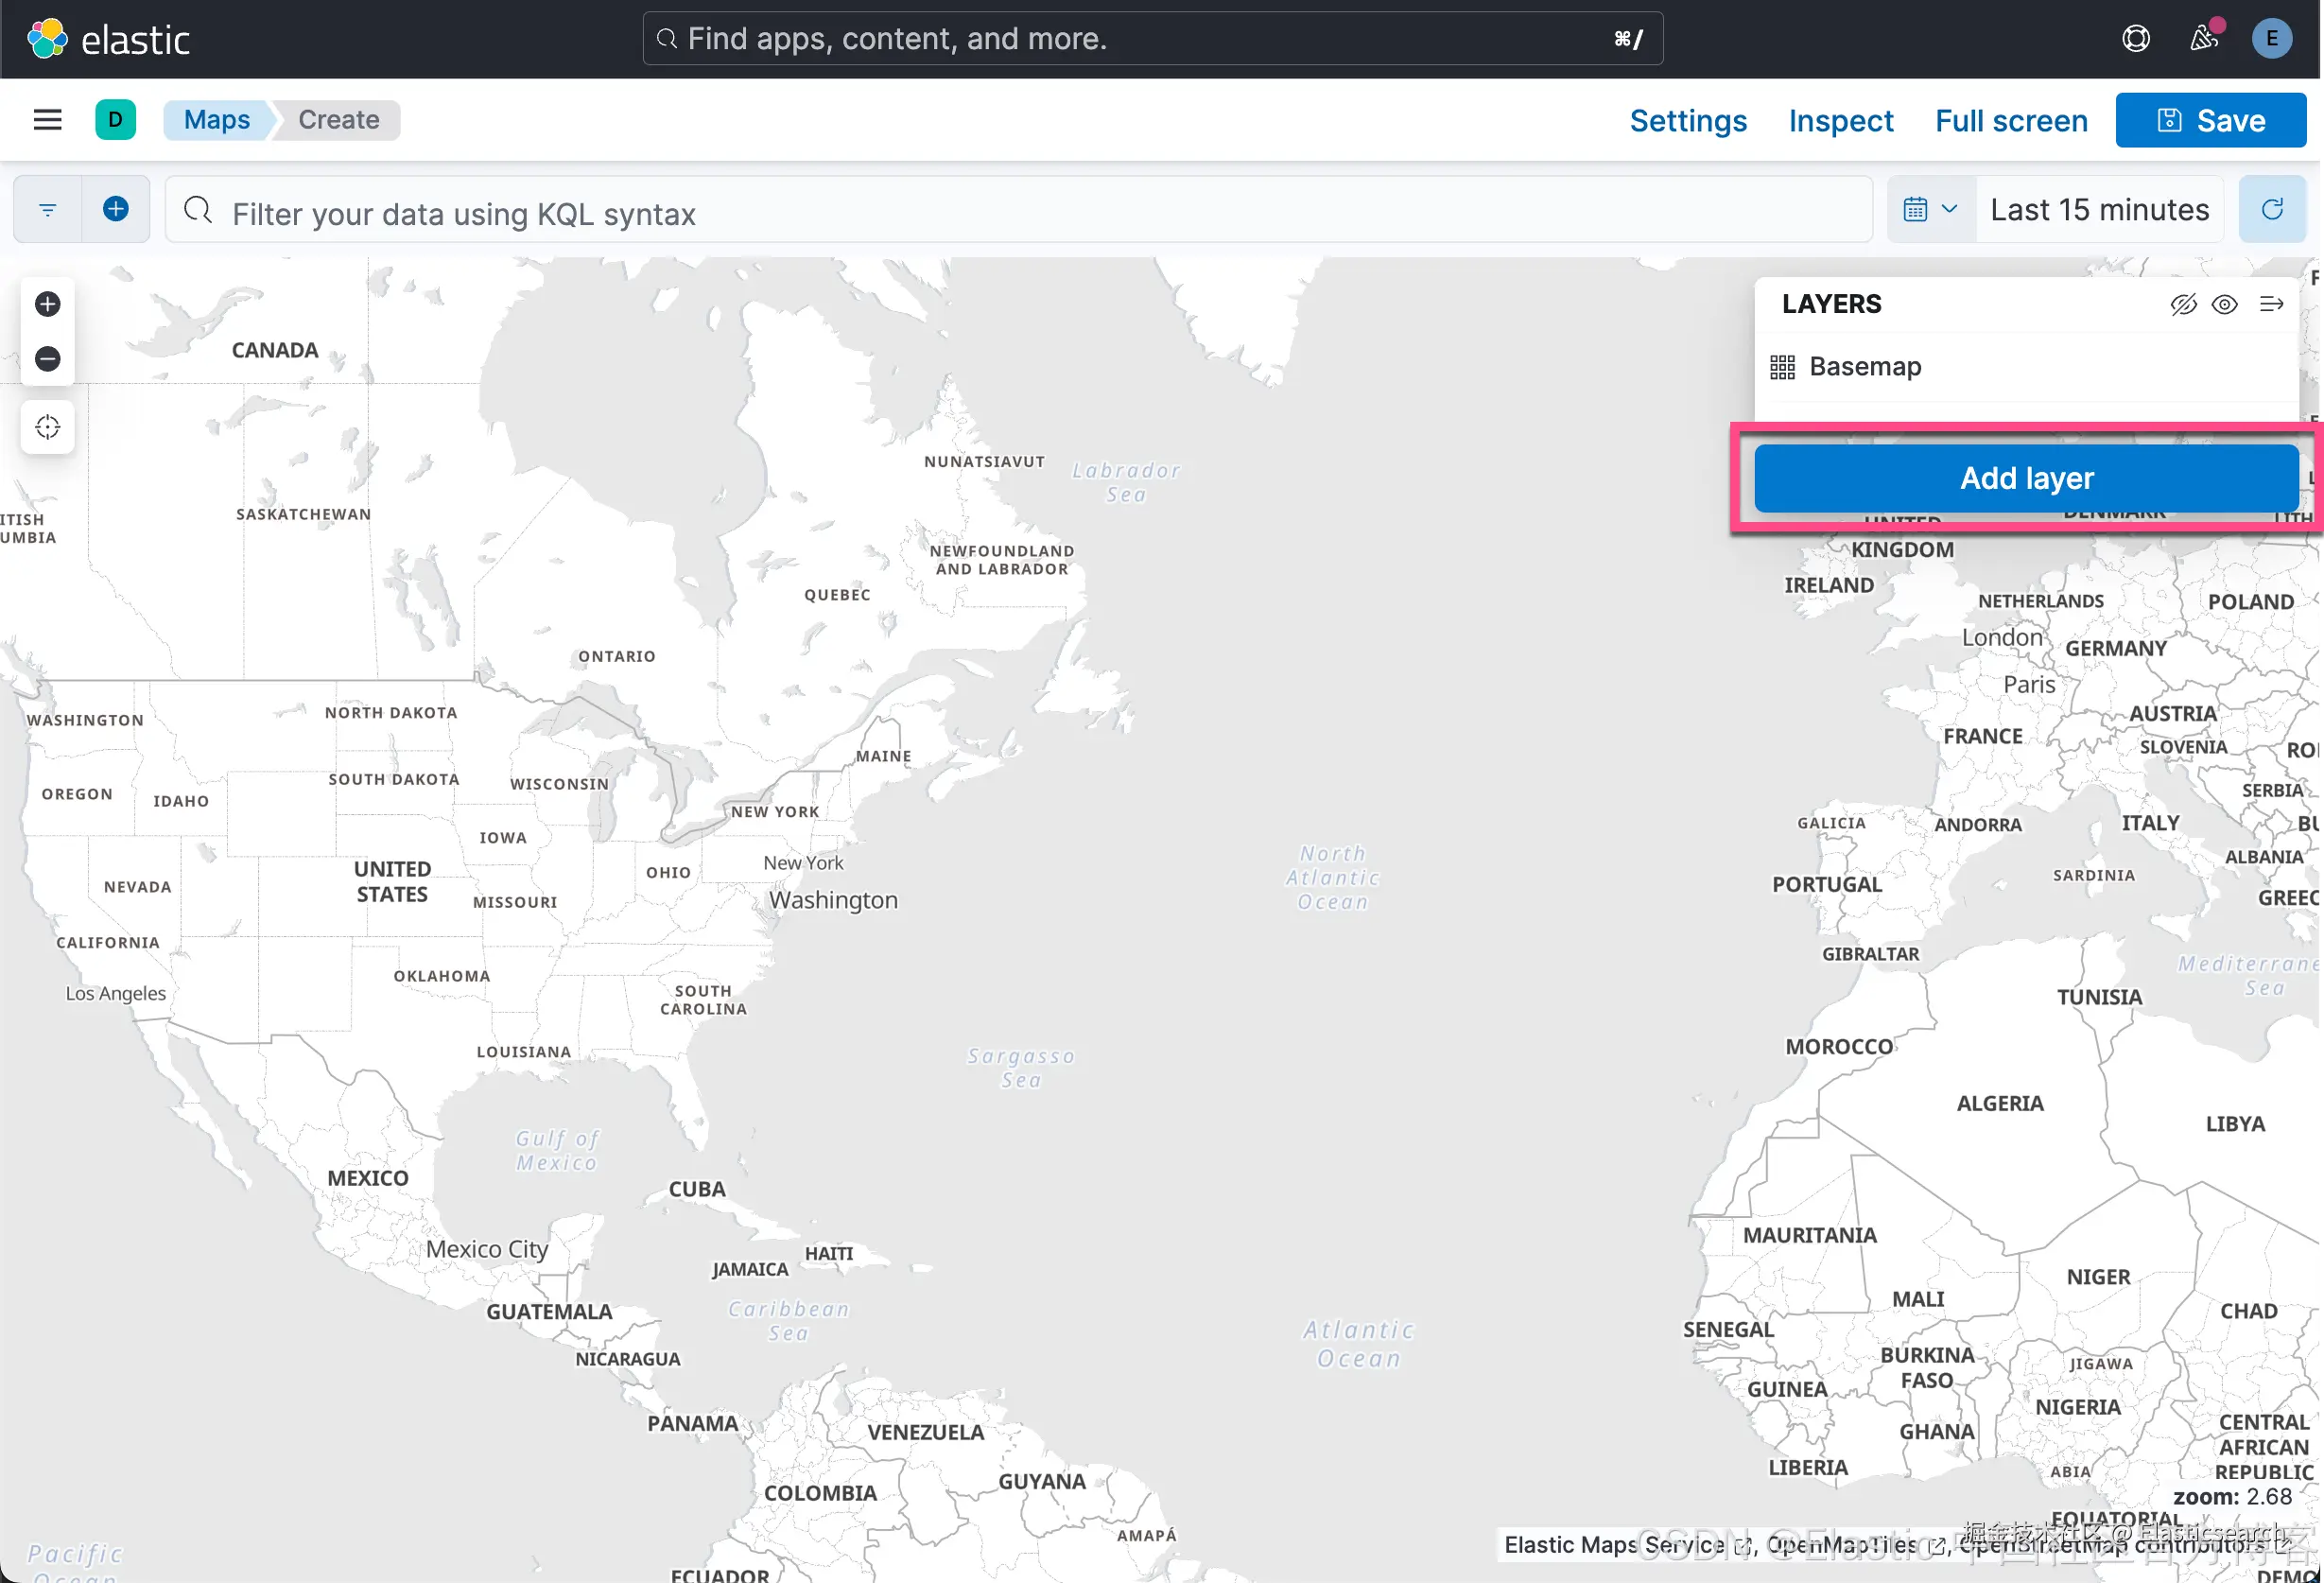Viewport: 2324px width, 1583px height.
Task: Collapse the Layers panel
Action: (x=2271, y=305)
